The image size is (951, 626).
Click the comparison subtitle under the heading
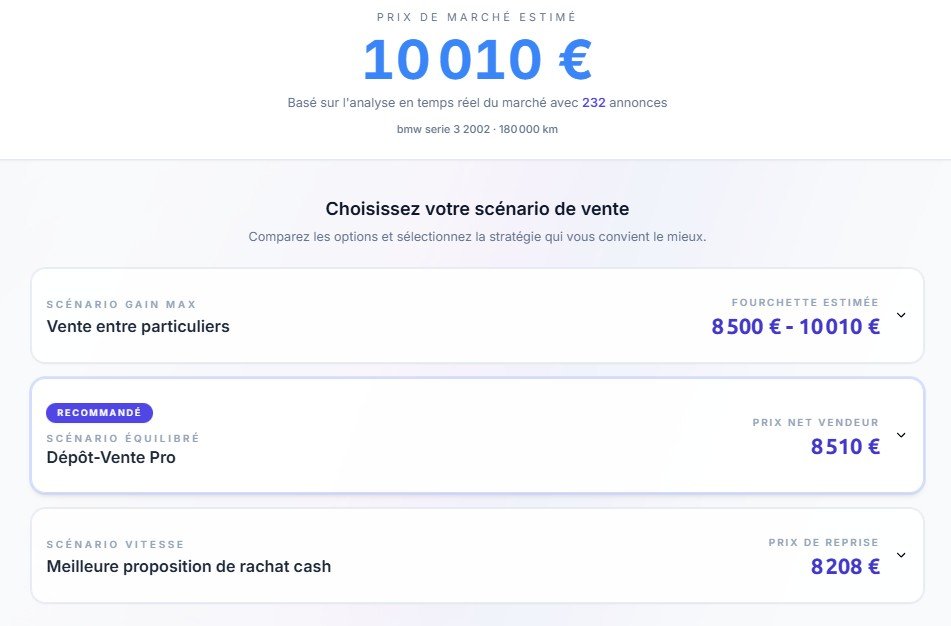[476, 237]
